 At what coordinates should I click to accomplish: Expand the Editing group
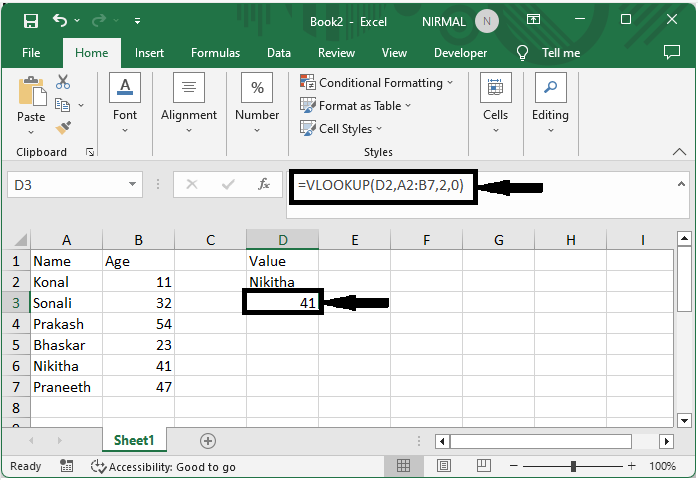[550, 103]
